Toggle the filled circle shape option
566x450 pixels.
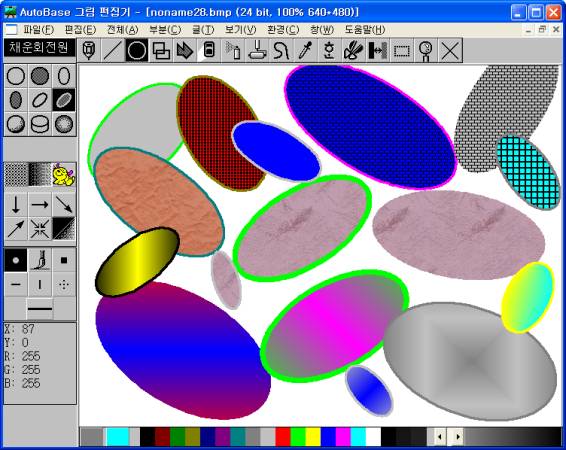click(x=40, y=76)
